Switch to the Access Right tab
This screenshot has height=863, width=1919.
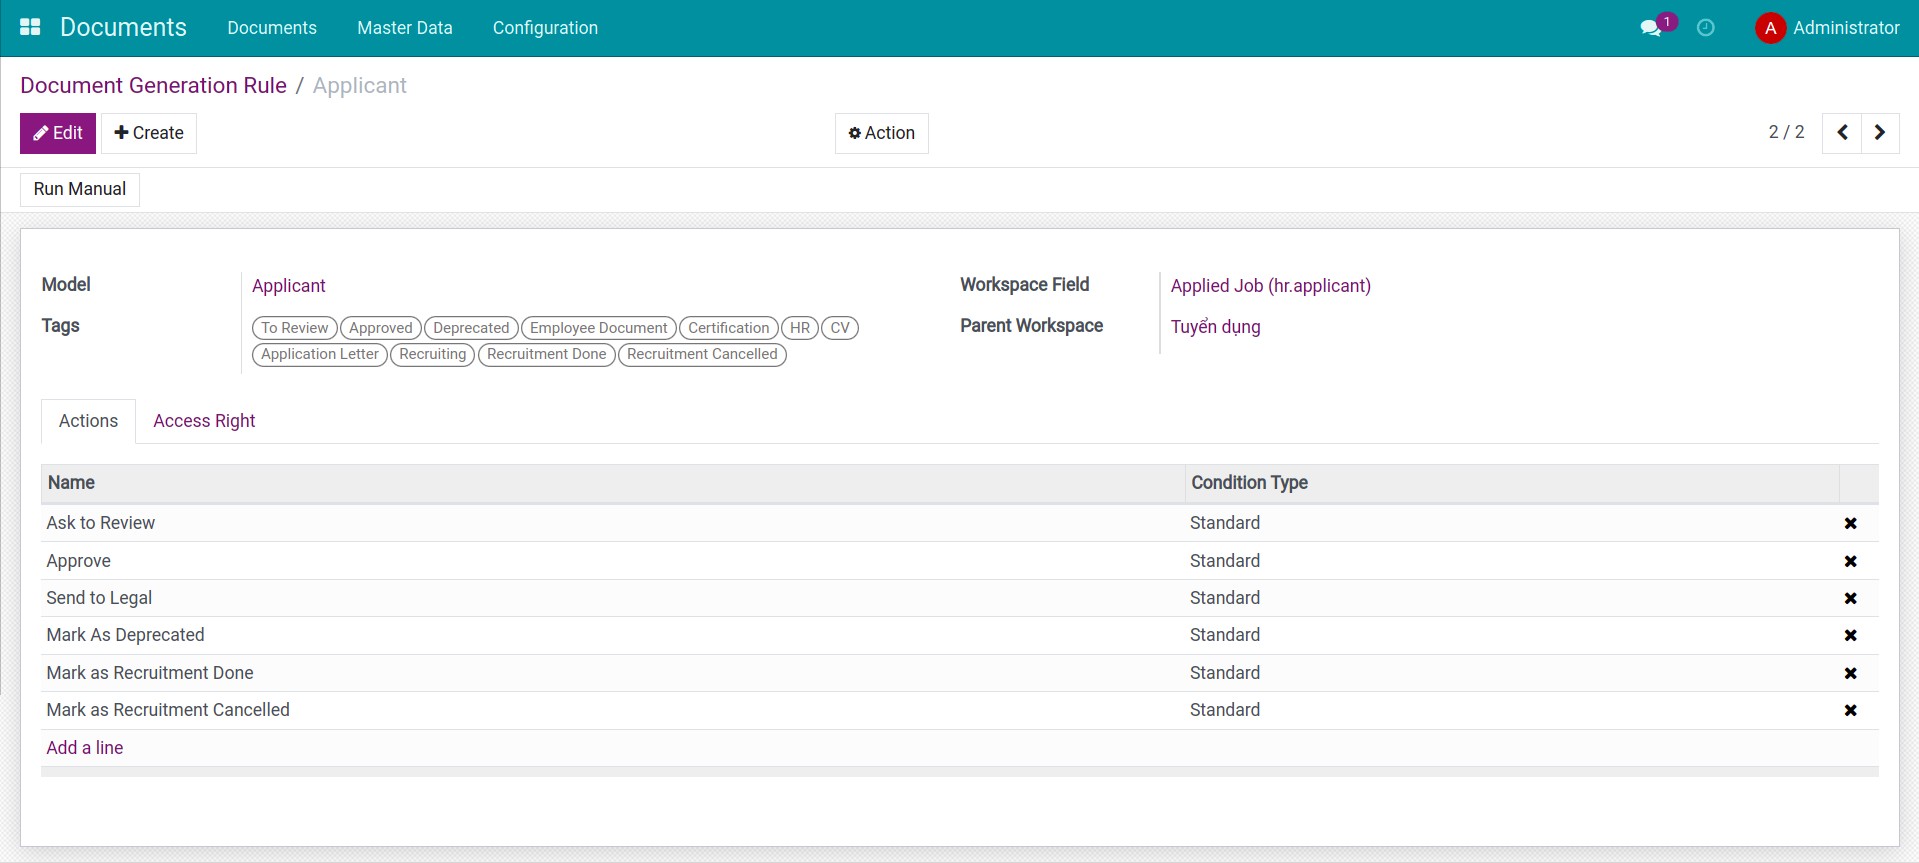[204, 421]
